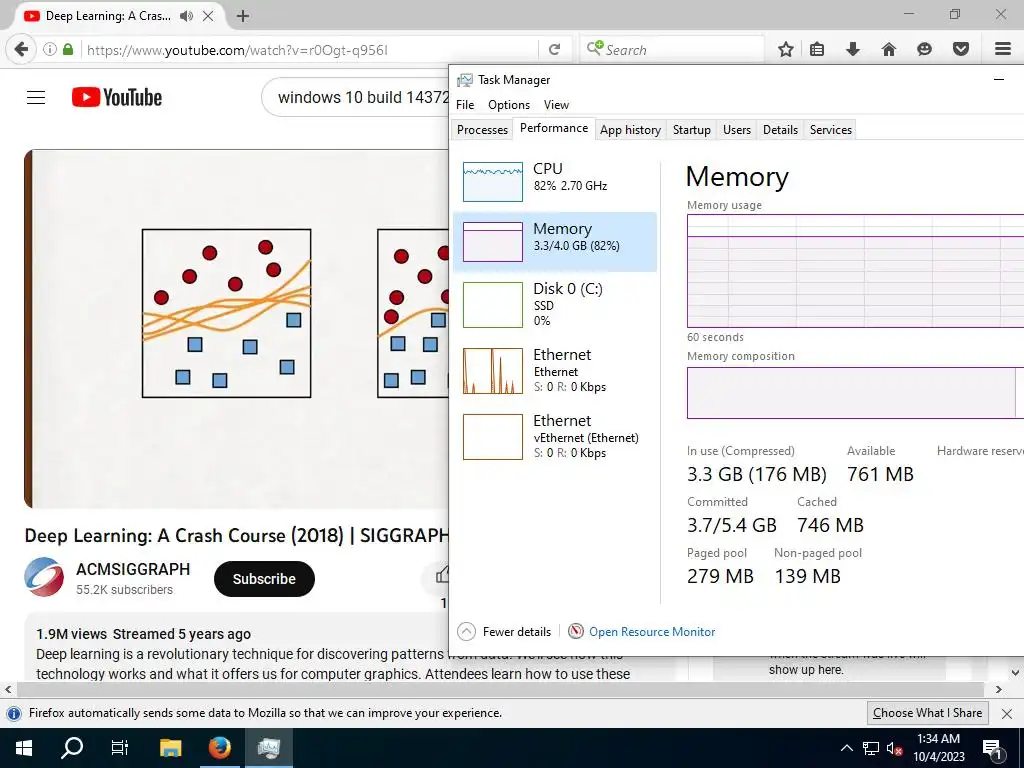Select vEthernet (Ethernet) adapter item
The image size is (1024, 768).
point(555,436)
